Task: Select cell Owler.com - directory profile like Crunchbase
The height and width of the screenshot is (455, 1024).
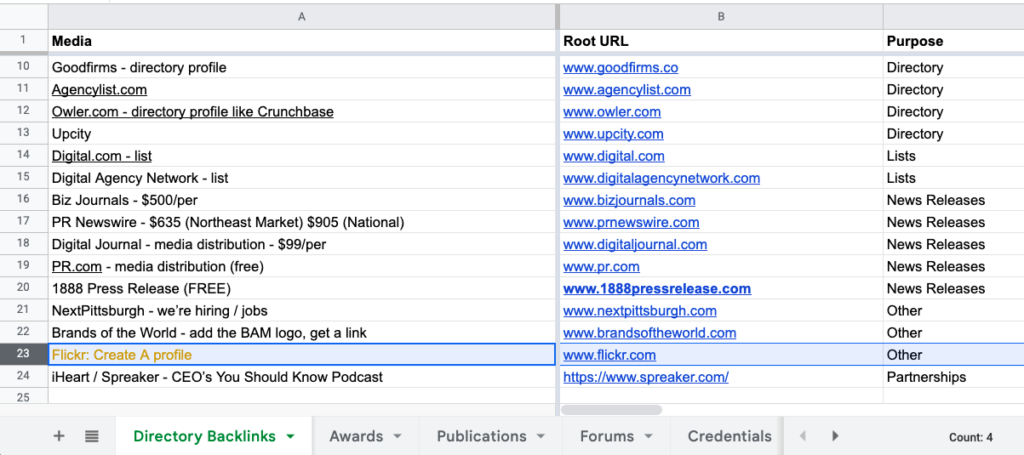Action: pos(302,112)
